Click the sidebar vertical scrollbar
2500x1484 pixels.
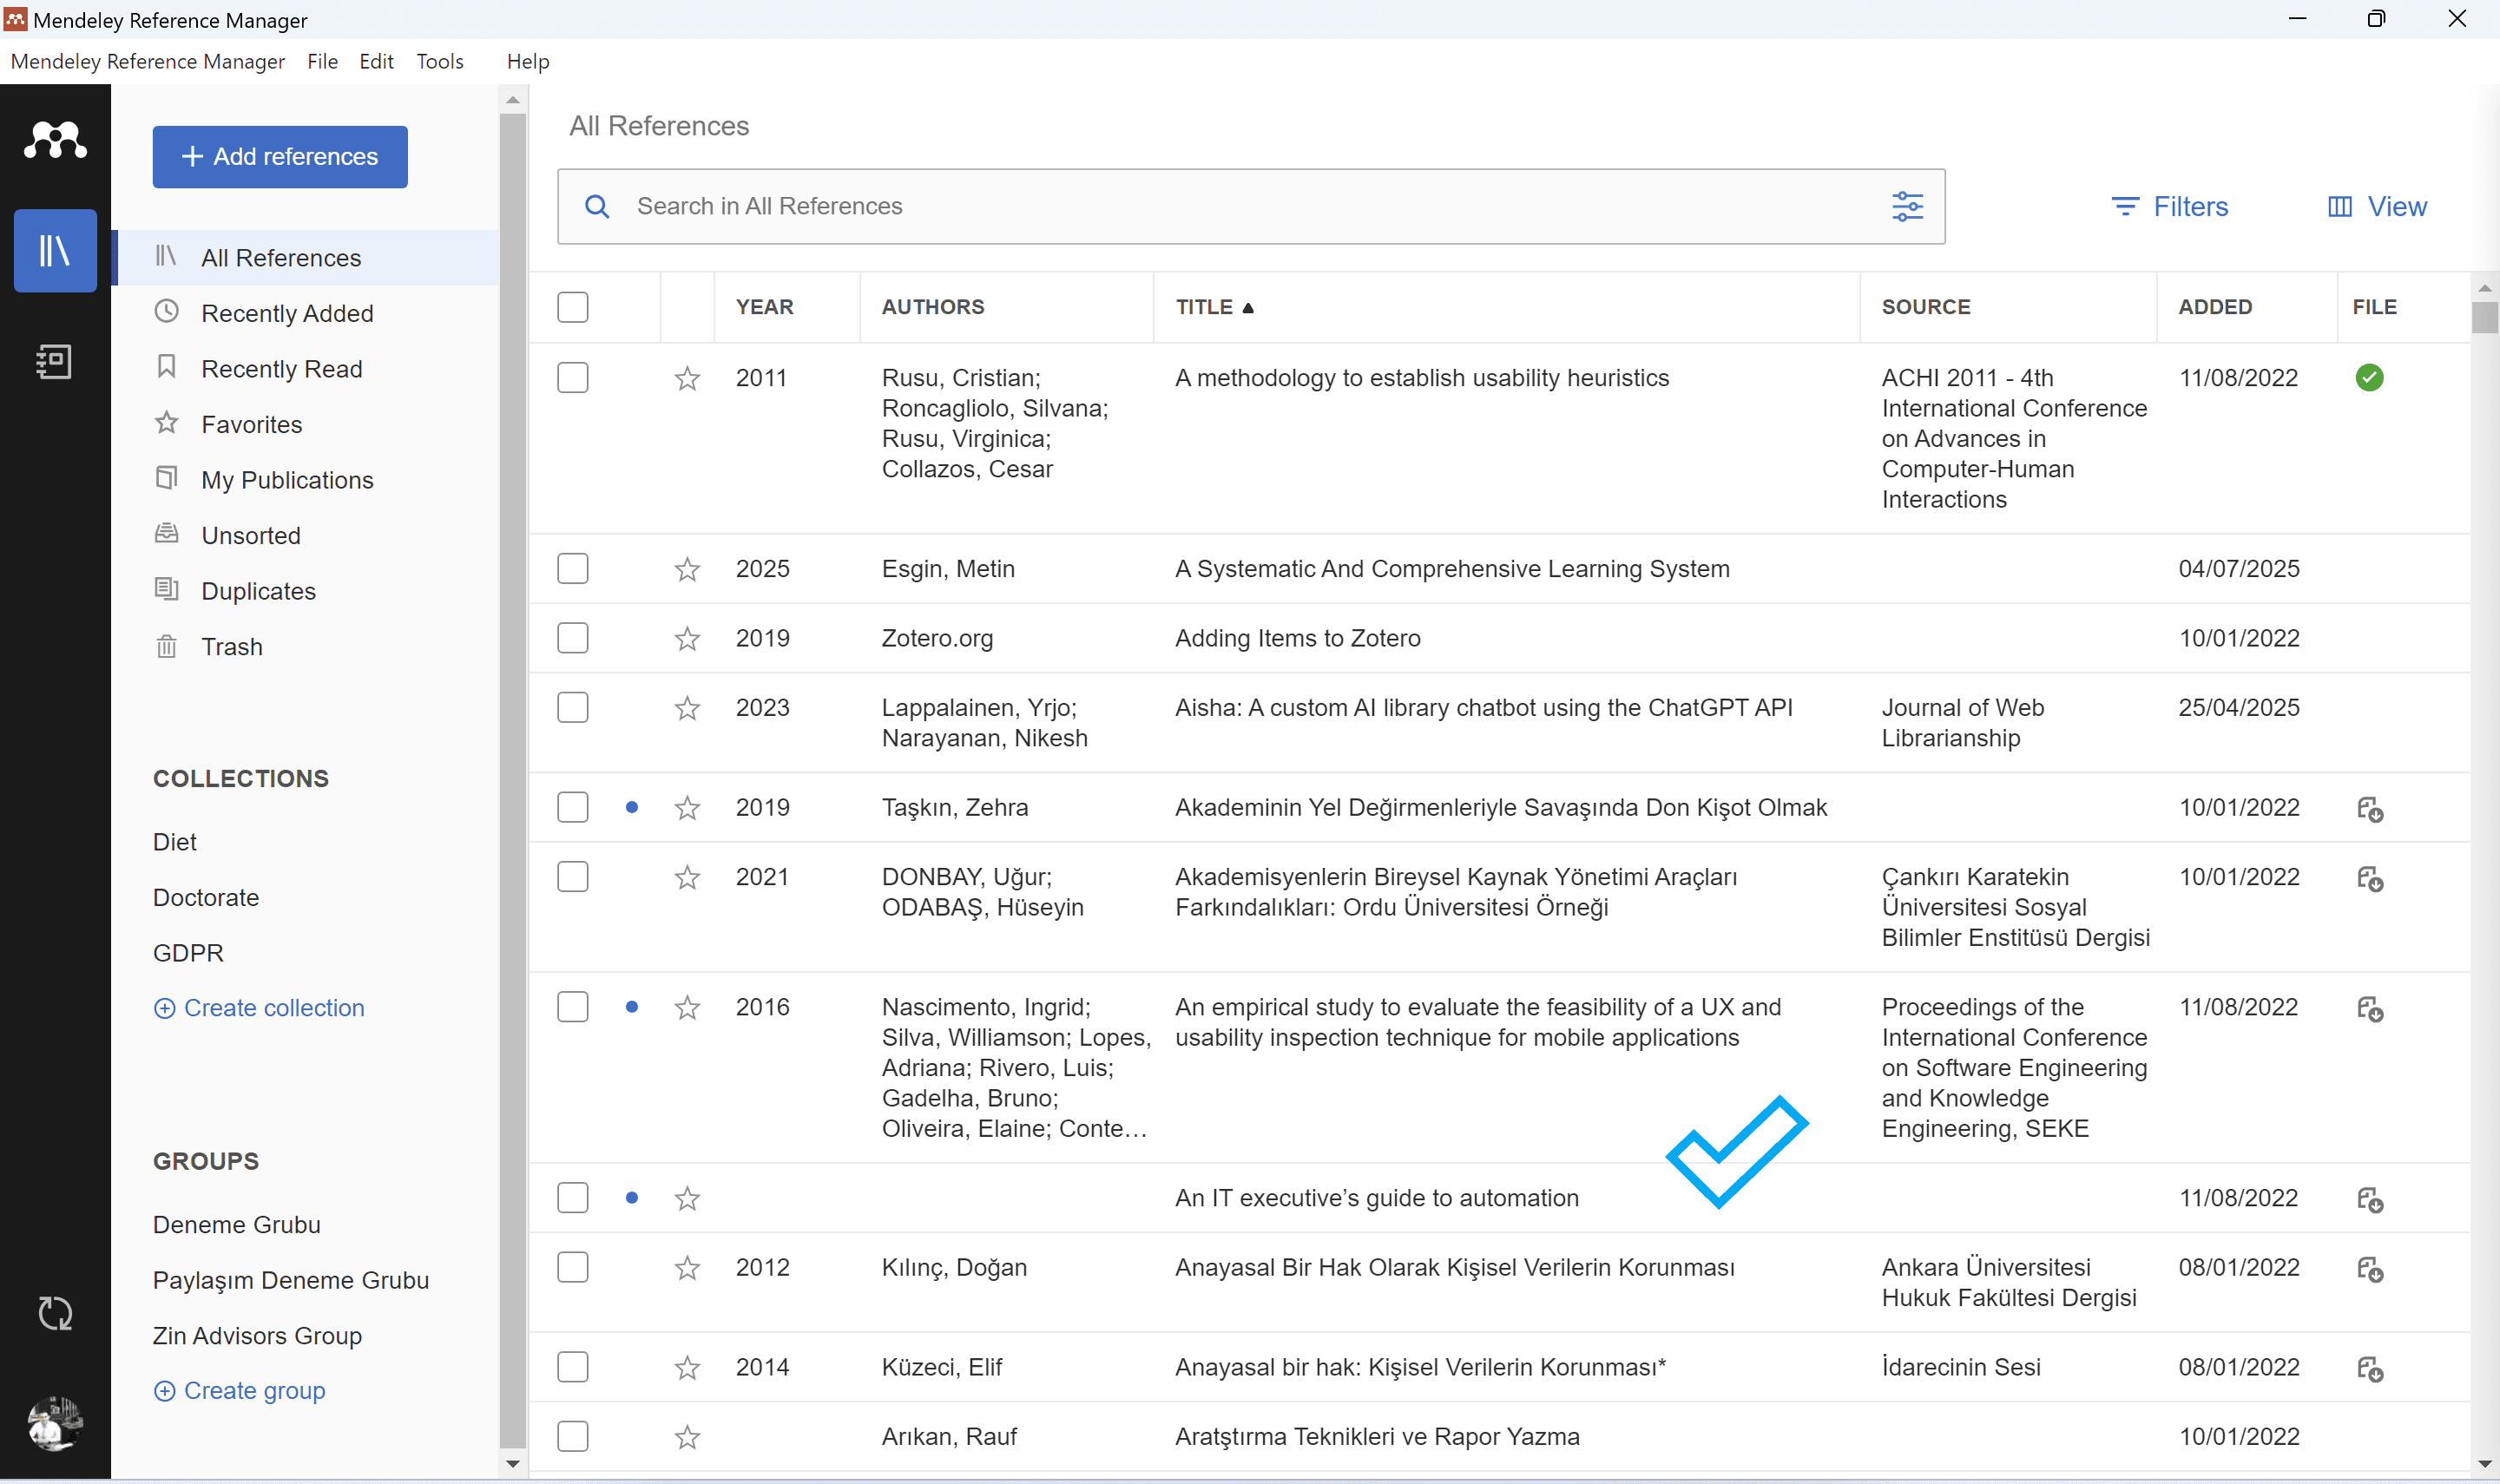513,780
